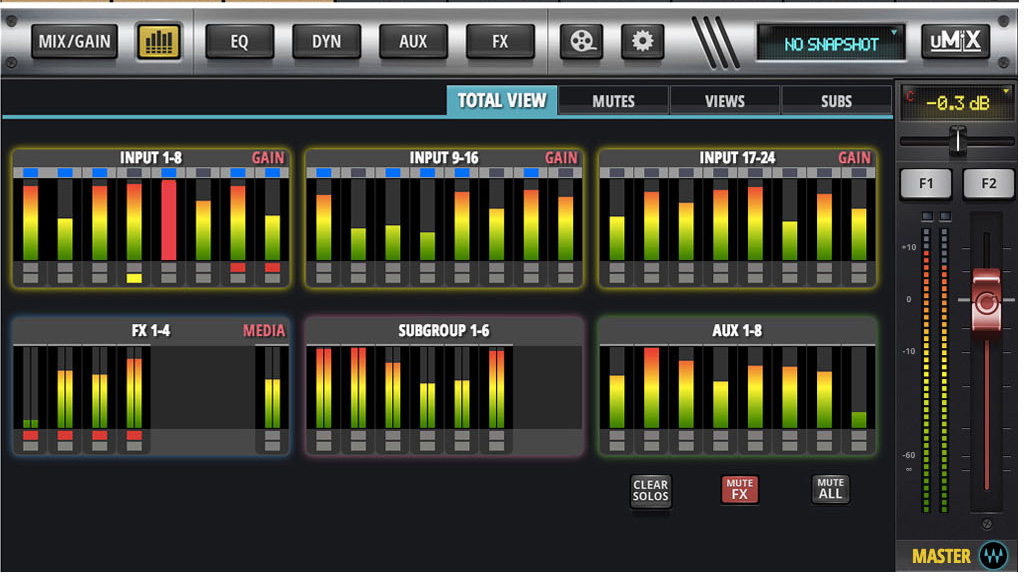
Task: Click the uMIX logo button
Action: coord(954,42)
